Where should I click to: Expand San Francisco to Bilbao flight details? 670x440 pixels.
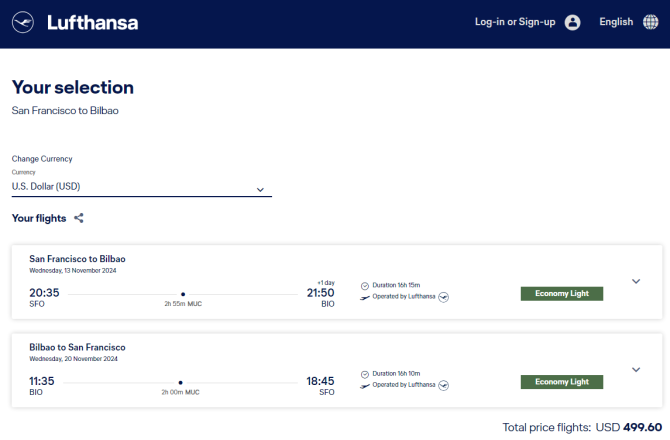click(636, 282)
